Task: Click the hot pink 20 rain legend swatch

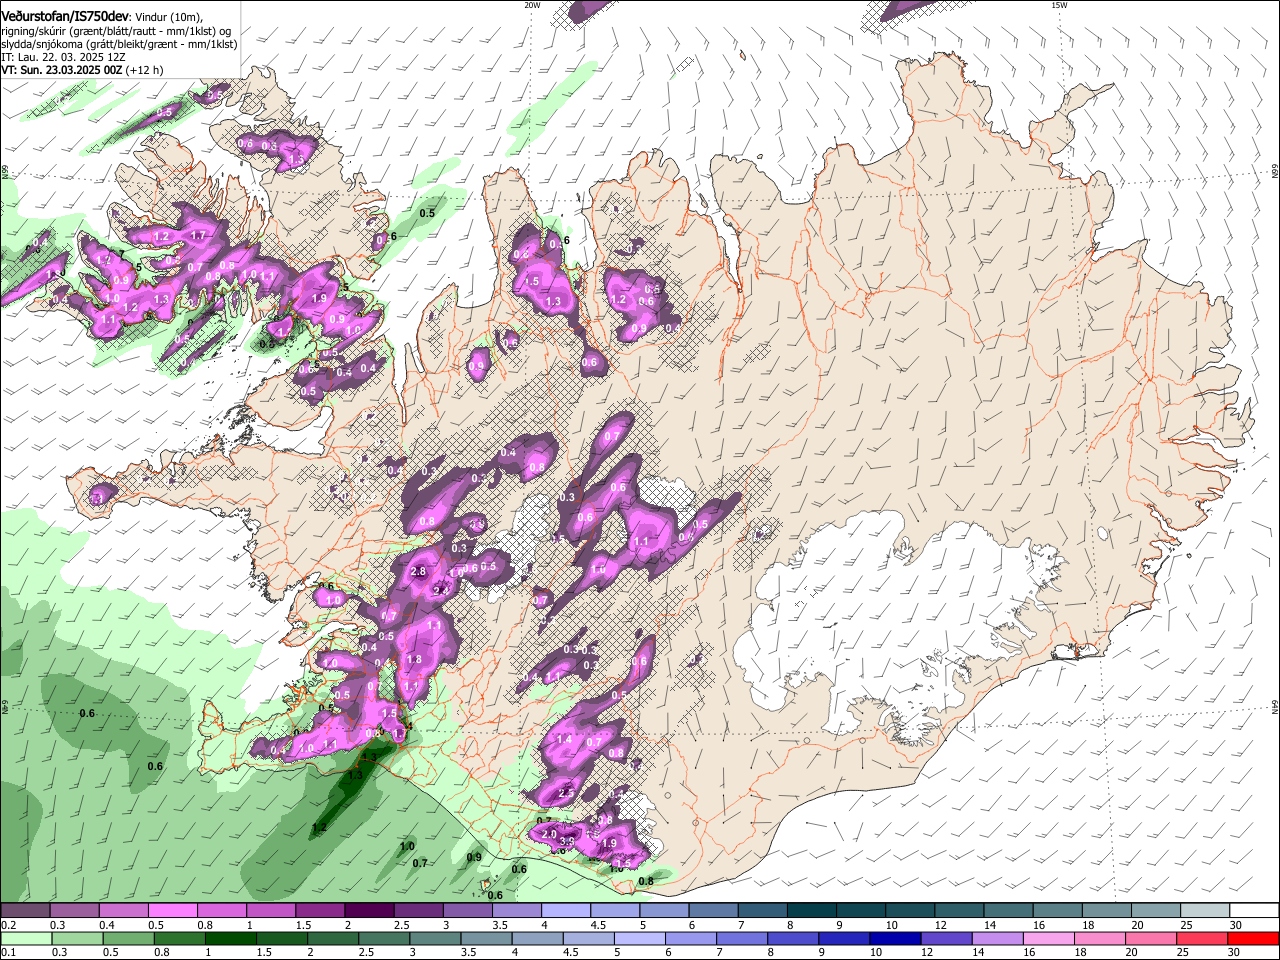Action: coord(1152,938)
